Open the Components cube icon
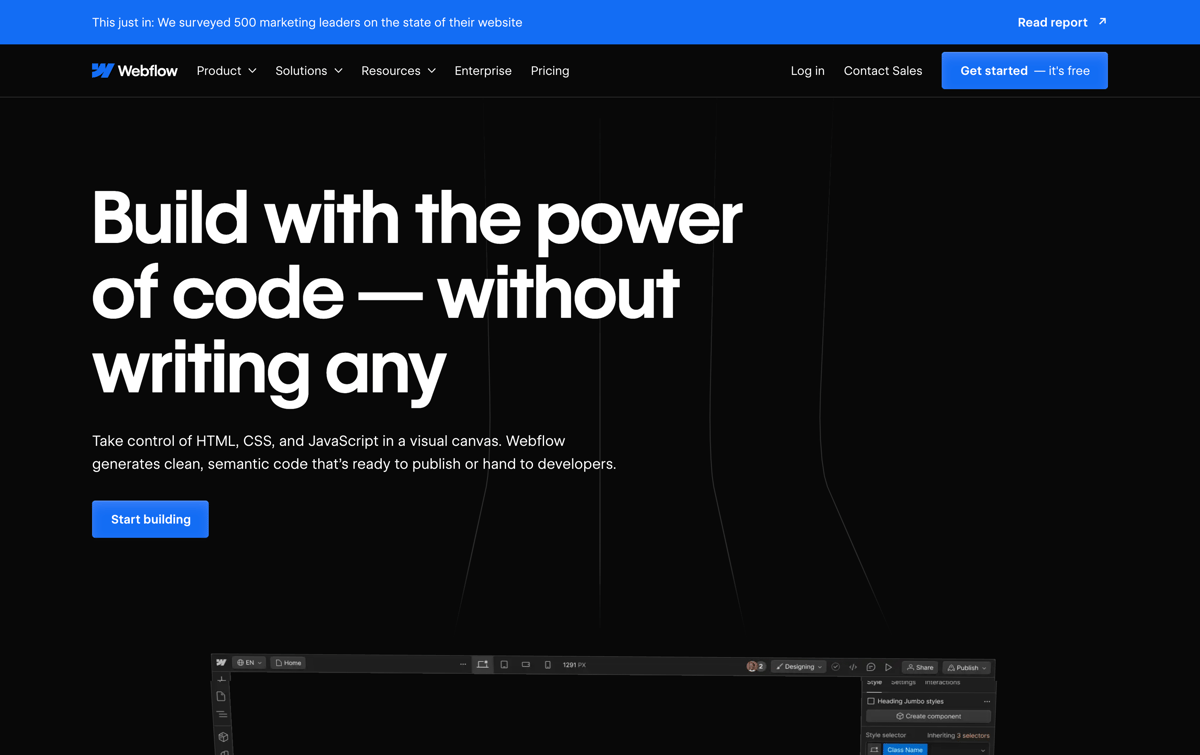This screenshot has height=755, width=1200. click(221, 735)
